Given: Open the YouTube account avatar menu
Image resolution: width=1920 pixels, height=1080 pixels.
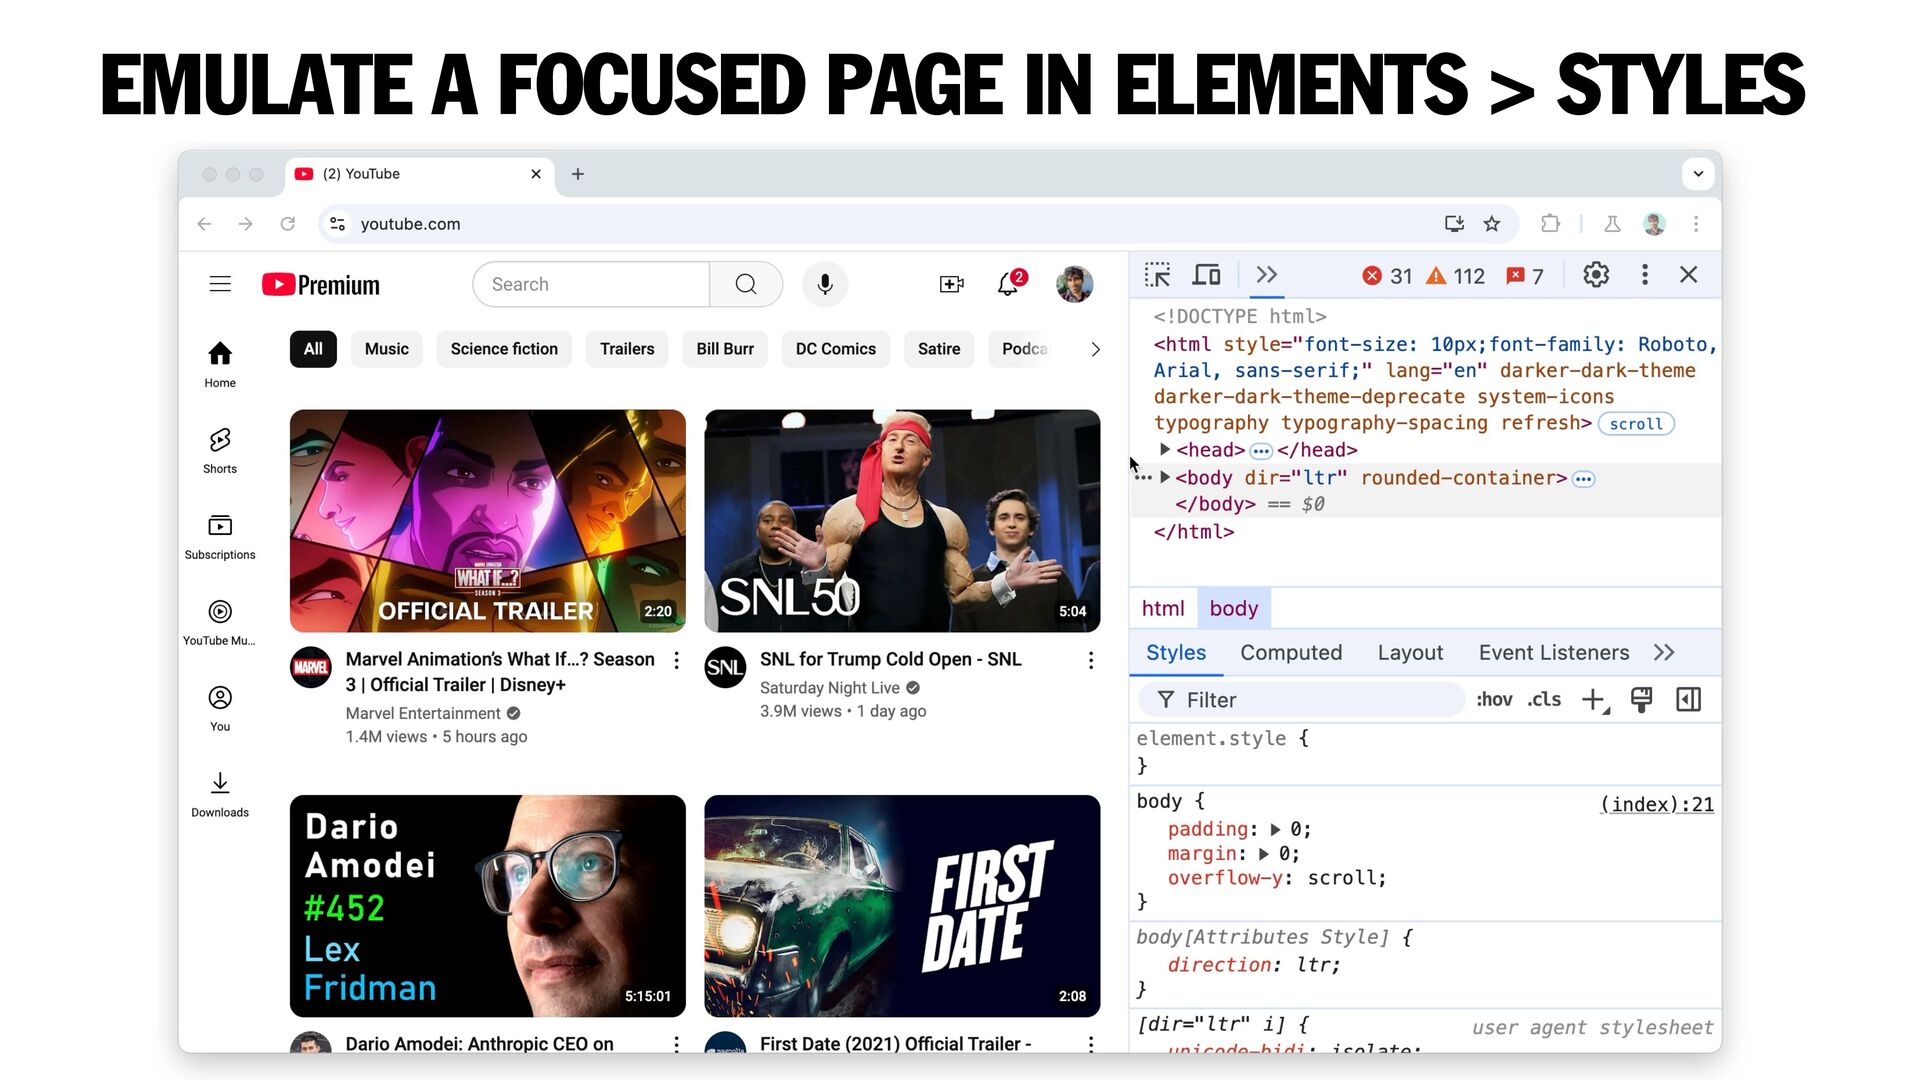Looking at the screenshot, I should click(x=1075, y=284).
